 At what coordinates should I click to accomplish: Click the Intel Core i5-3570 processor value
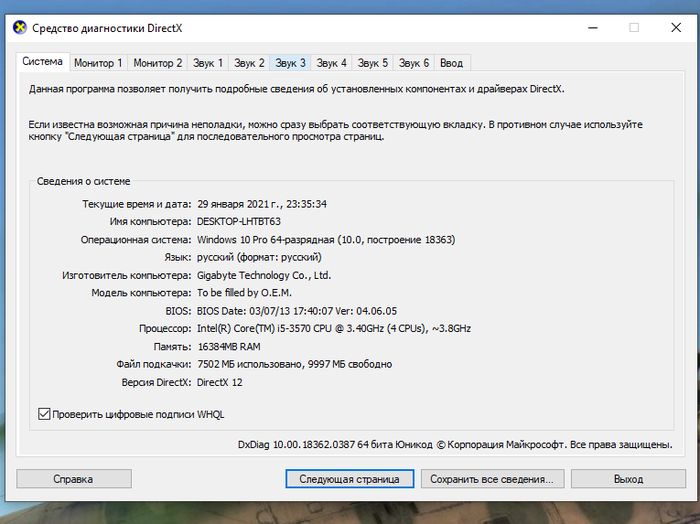(334, 329)
